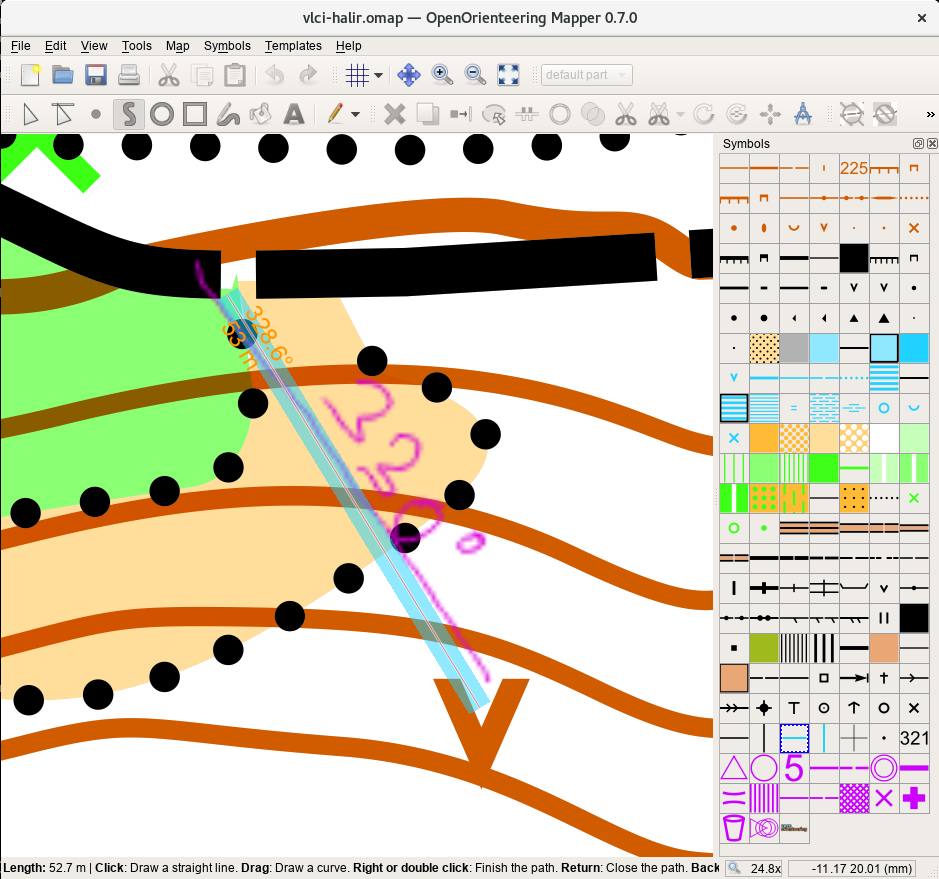Select the solid bright green area symbol
939x879 pixels.
pyautogui.click(x=824, y=468)
